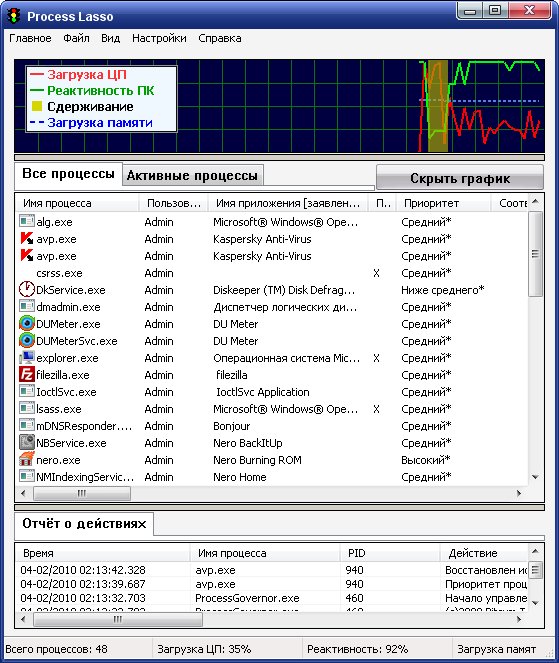Click the DUMeterSvc.exe blue circle icon
The width and height of the screenshot is (559, 663).
(27, 340)
